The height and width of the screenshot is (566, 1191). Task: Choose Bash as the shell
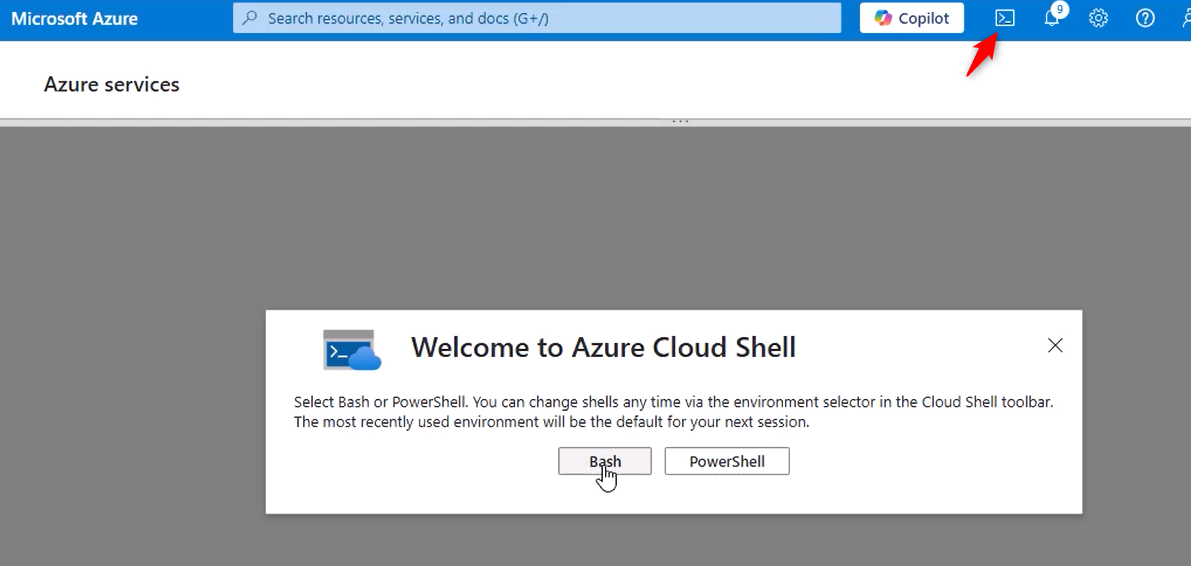tap(605, 461)
